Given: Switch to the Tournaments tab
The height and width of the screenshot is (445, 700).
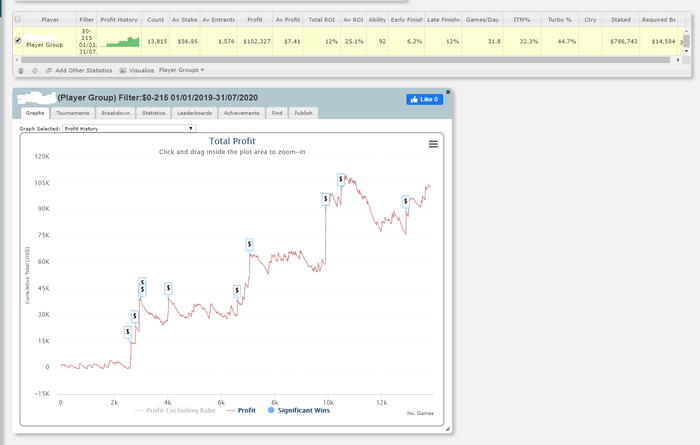Looking at the screenshot, I should pyautogui.click(x=73, y=113).
